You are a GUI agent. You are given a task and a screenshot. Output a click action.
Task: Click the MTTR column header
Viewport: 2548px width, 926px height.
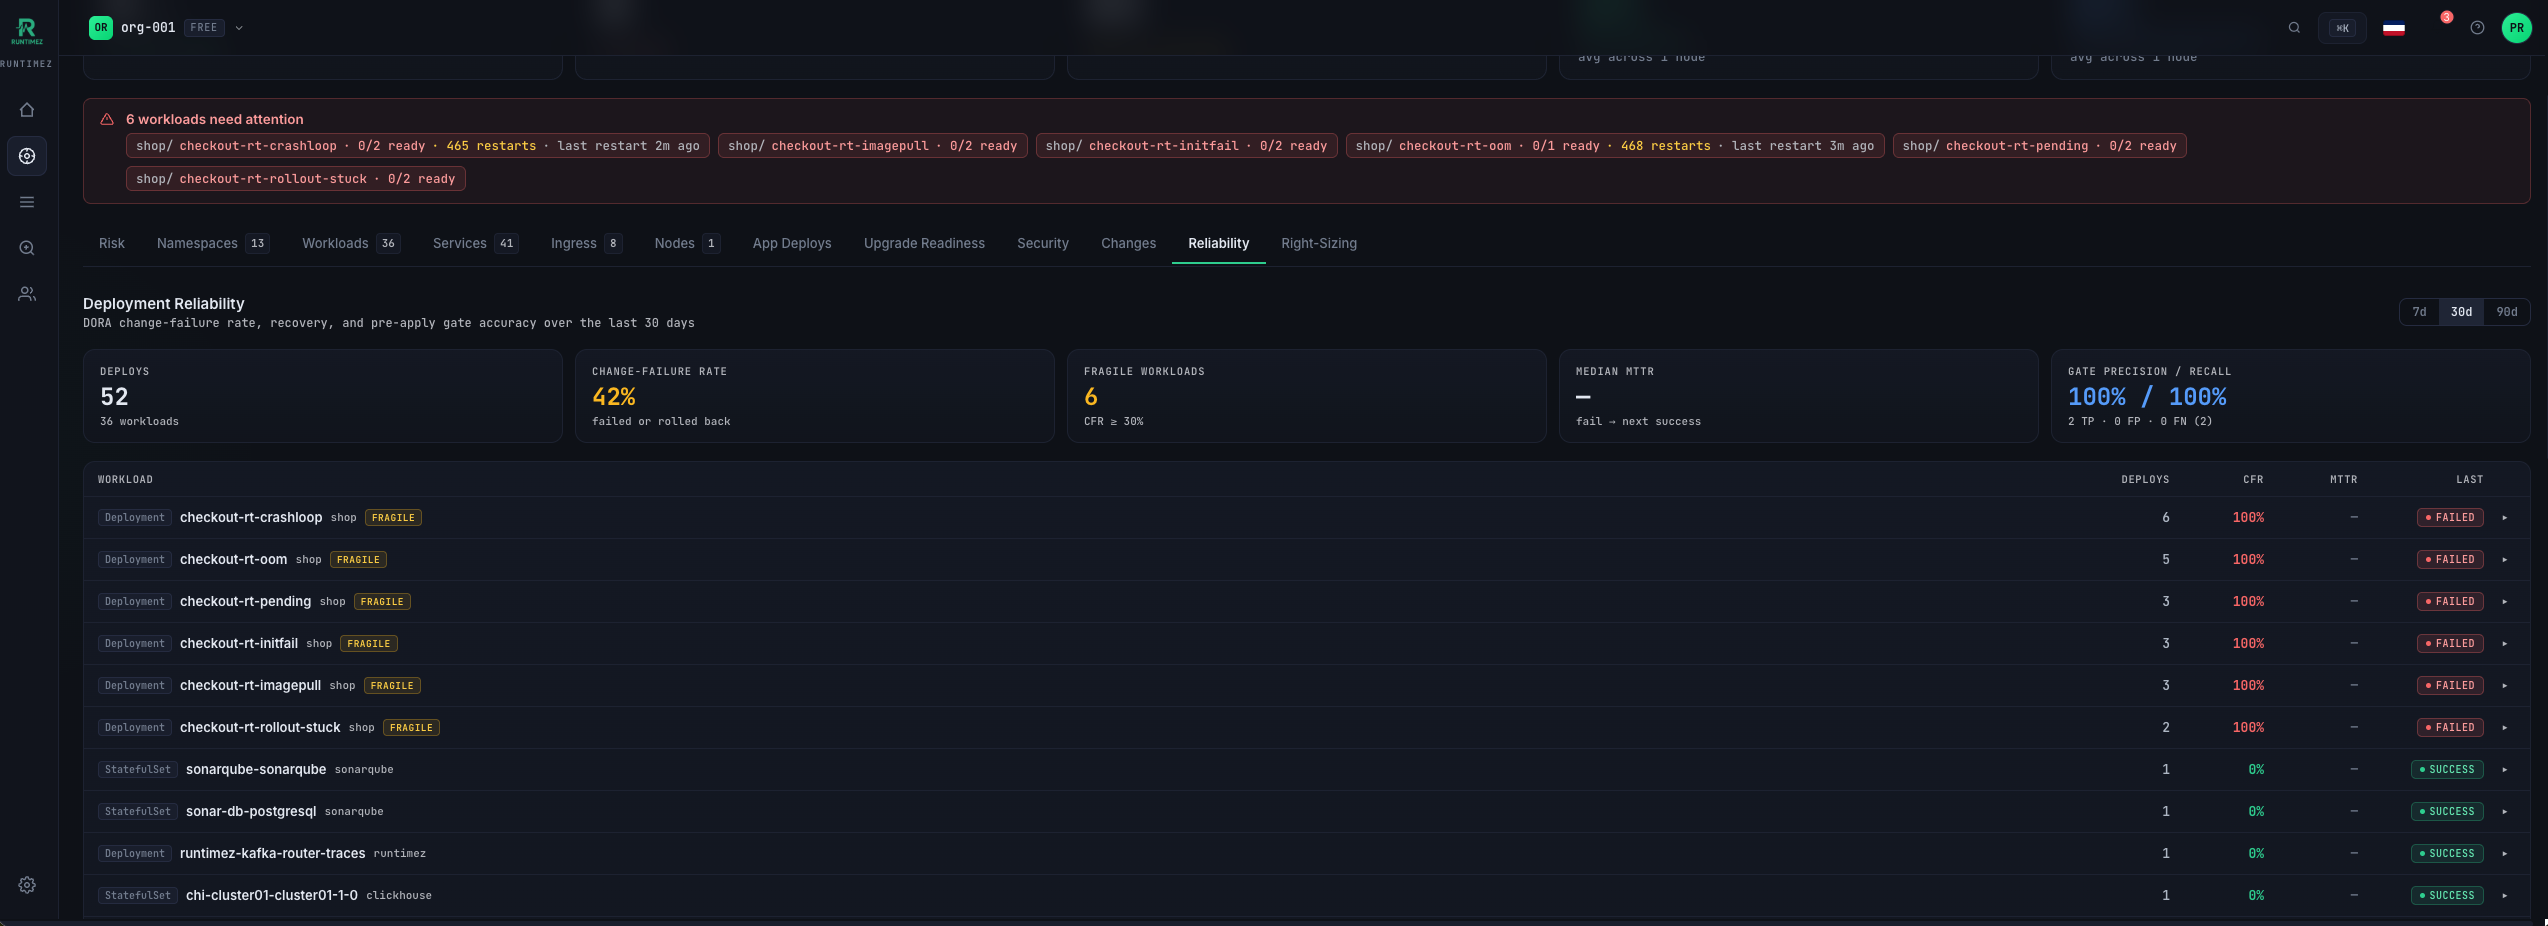[x=2344, y=480]
